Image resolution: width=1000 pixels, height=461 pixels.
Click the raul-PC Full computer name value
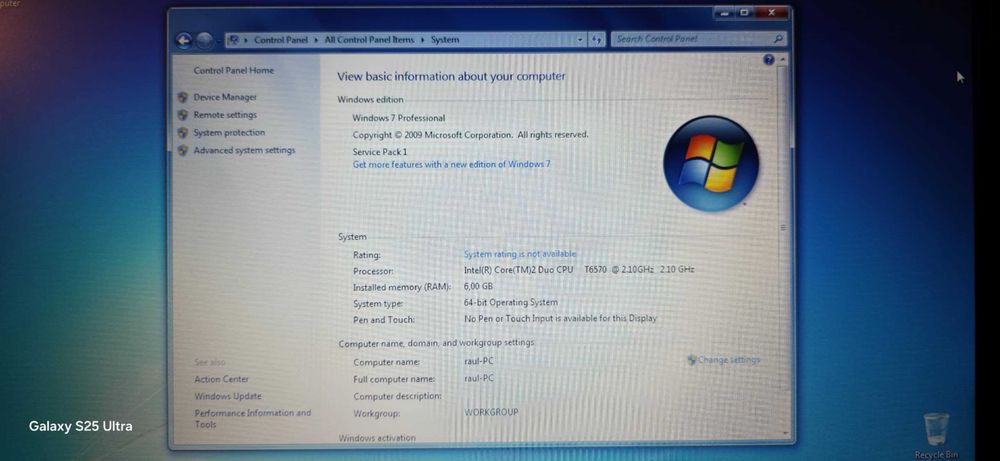click(x=479, y=378)
